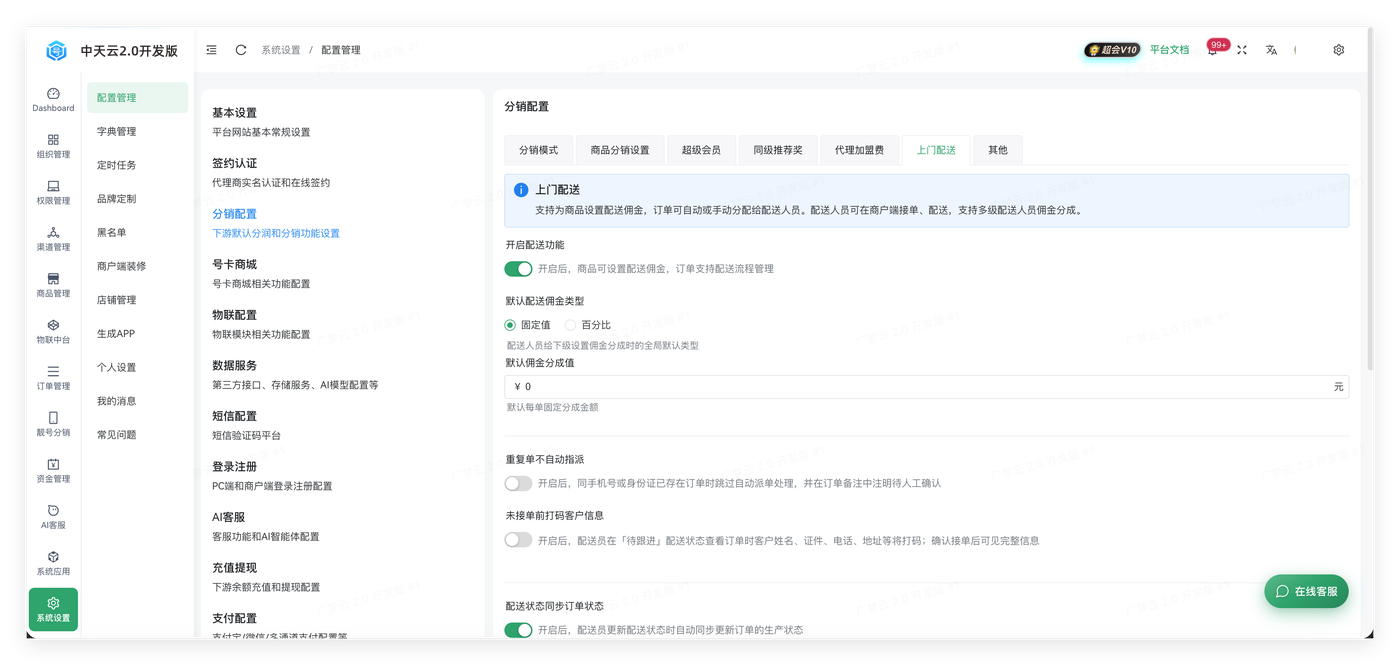Switch to the 分销模式 tab
The width and height of the screenshot is (1400, 665).
538,150
